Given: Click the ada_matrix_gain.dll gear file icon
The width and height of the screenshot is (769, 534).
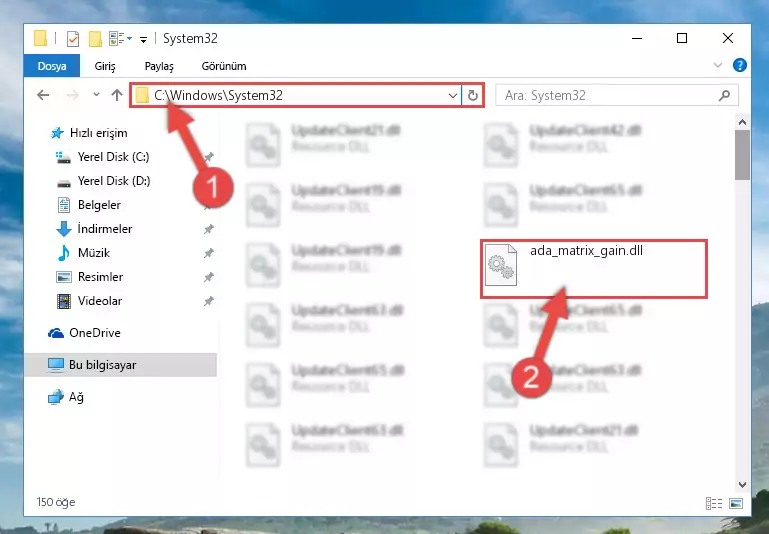Looking at the screenshot, I should tap(501, 265).
